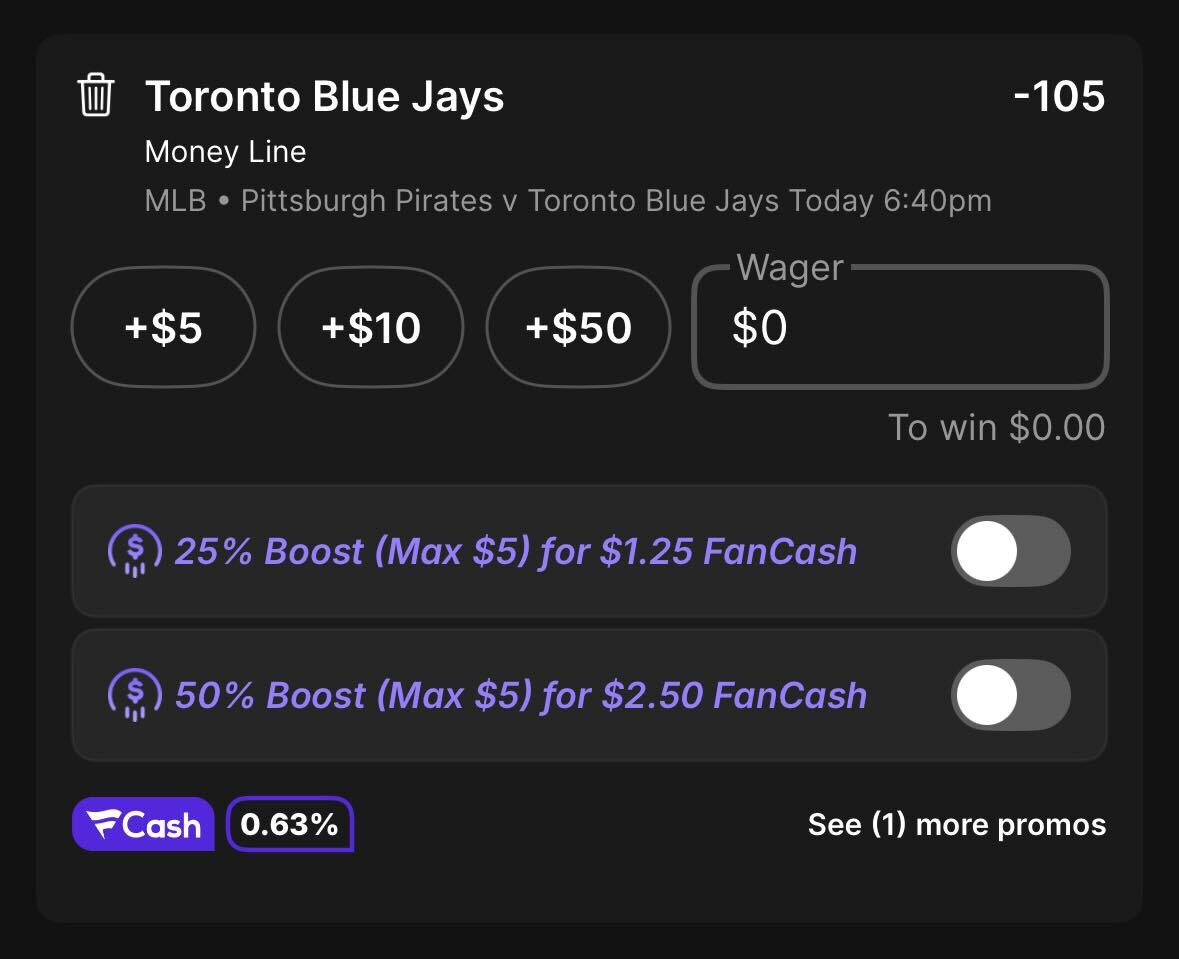Click the MLB league label
1179x959 pixels.
click(x=175, y=201)
